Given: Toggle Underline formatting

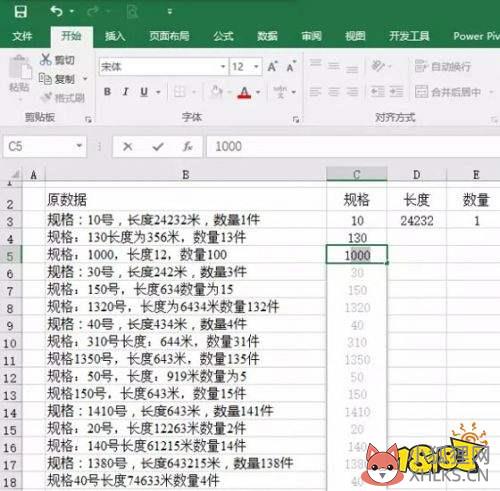Looking at the screenshot, I should (x=144, y=92).
